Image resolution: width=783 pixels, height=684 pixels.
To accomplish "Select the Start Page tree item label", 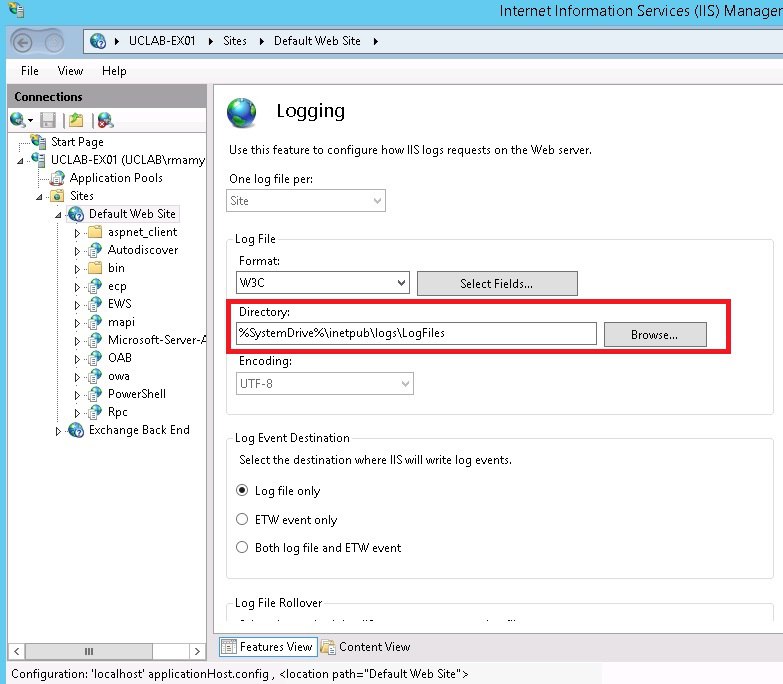I will click(77, 142).
